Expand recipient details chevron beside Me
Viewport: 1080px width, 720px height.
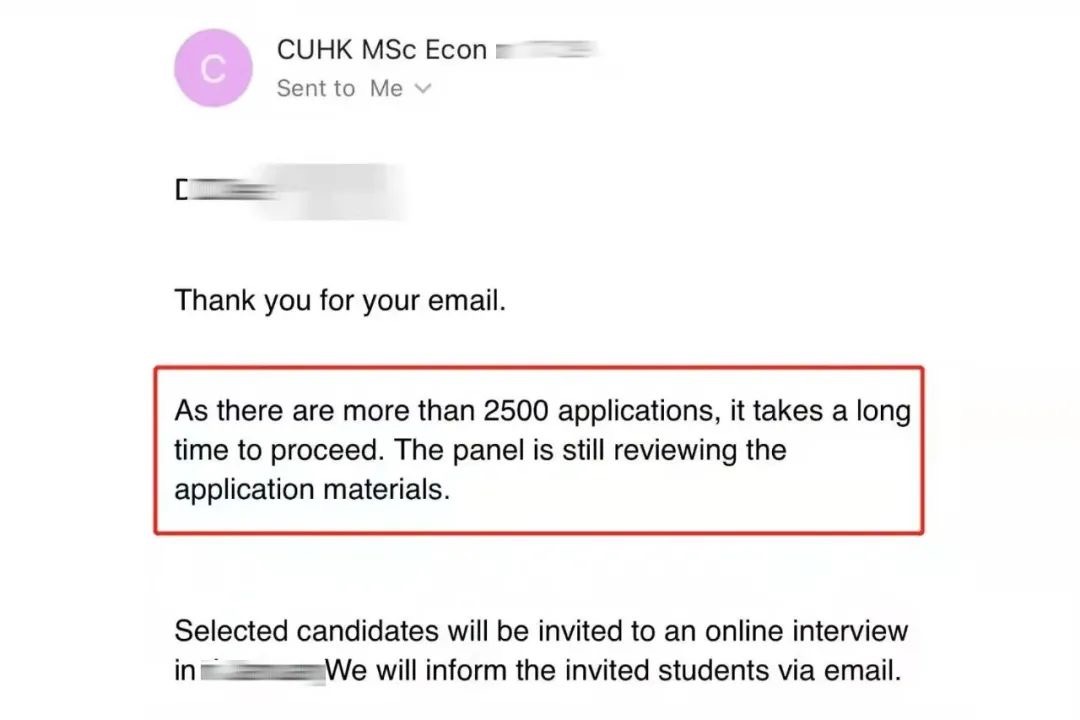pyautogui.click(x=422, y=88)
